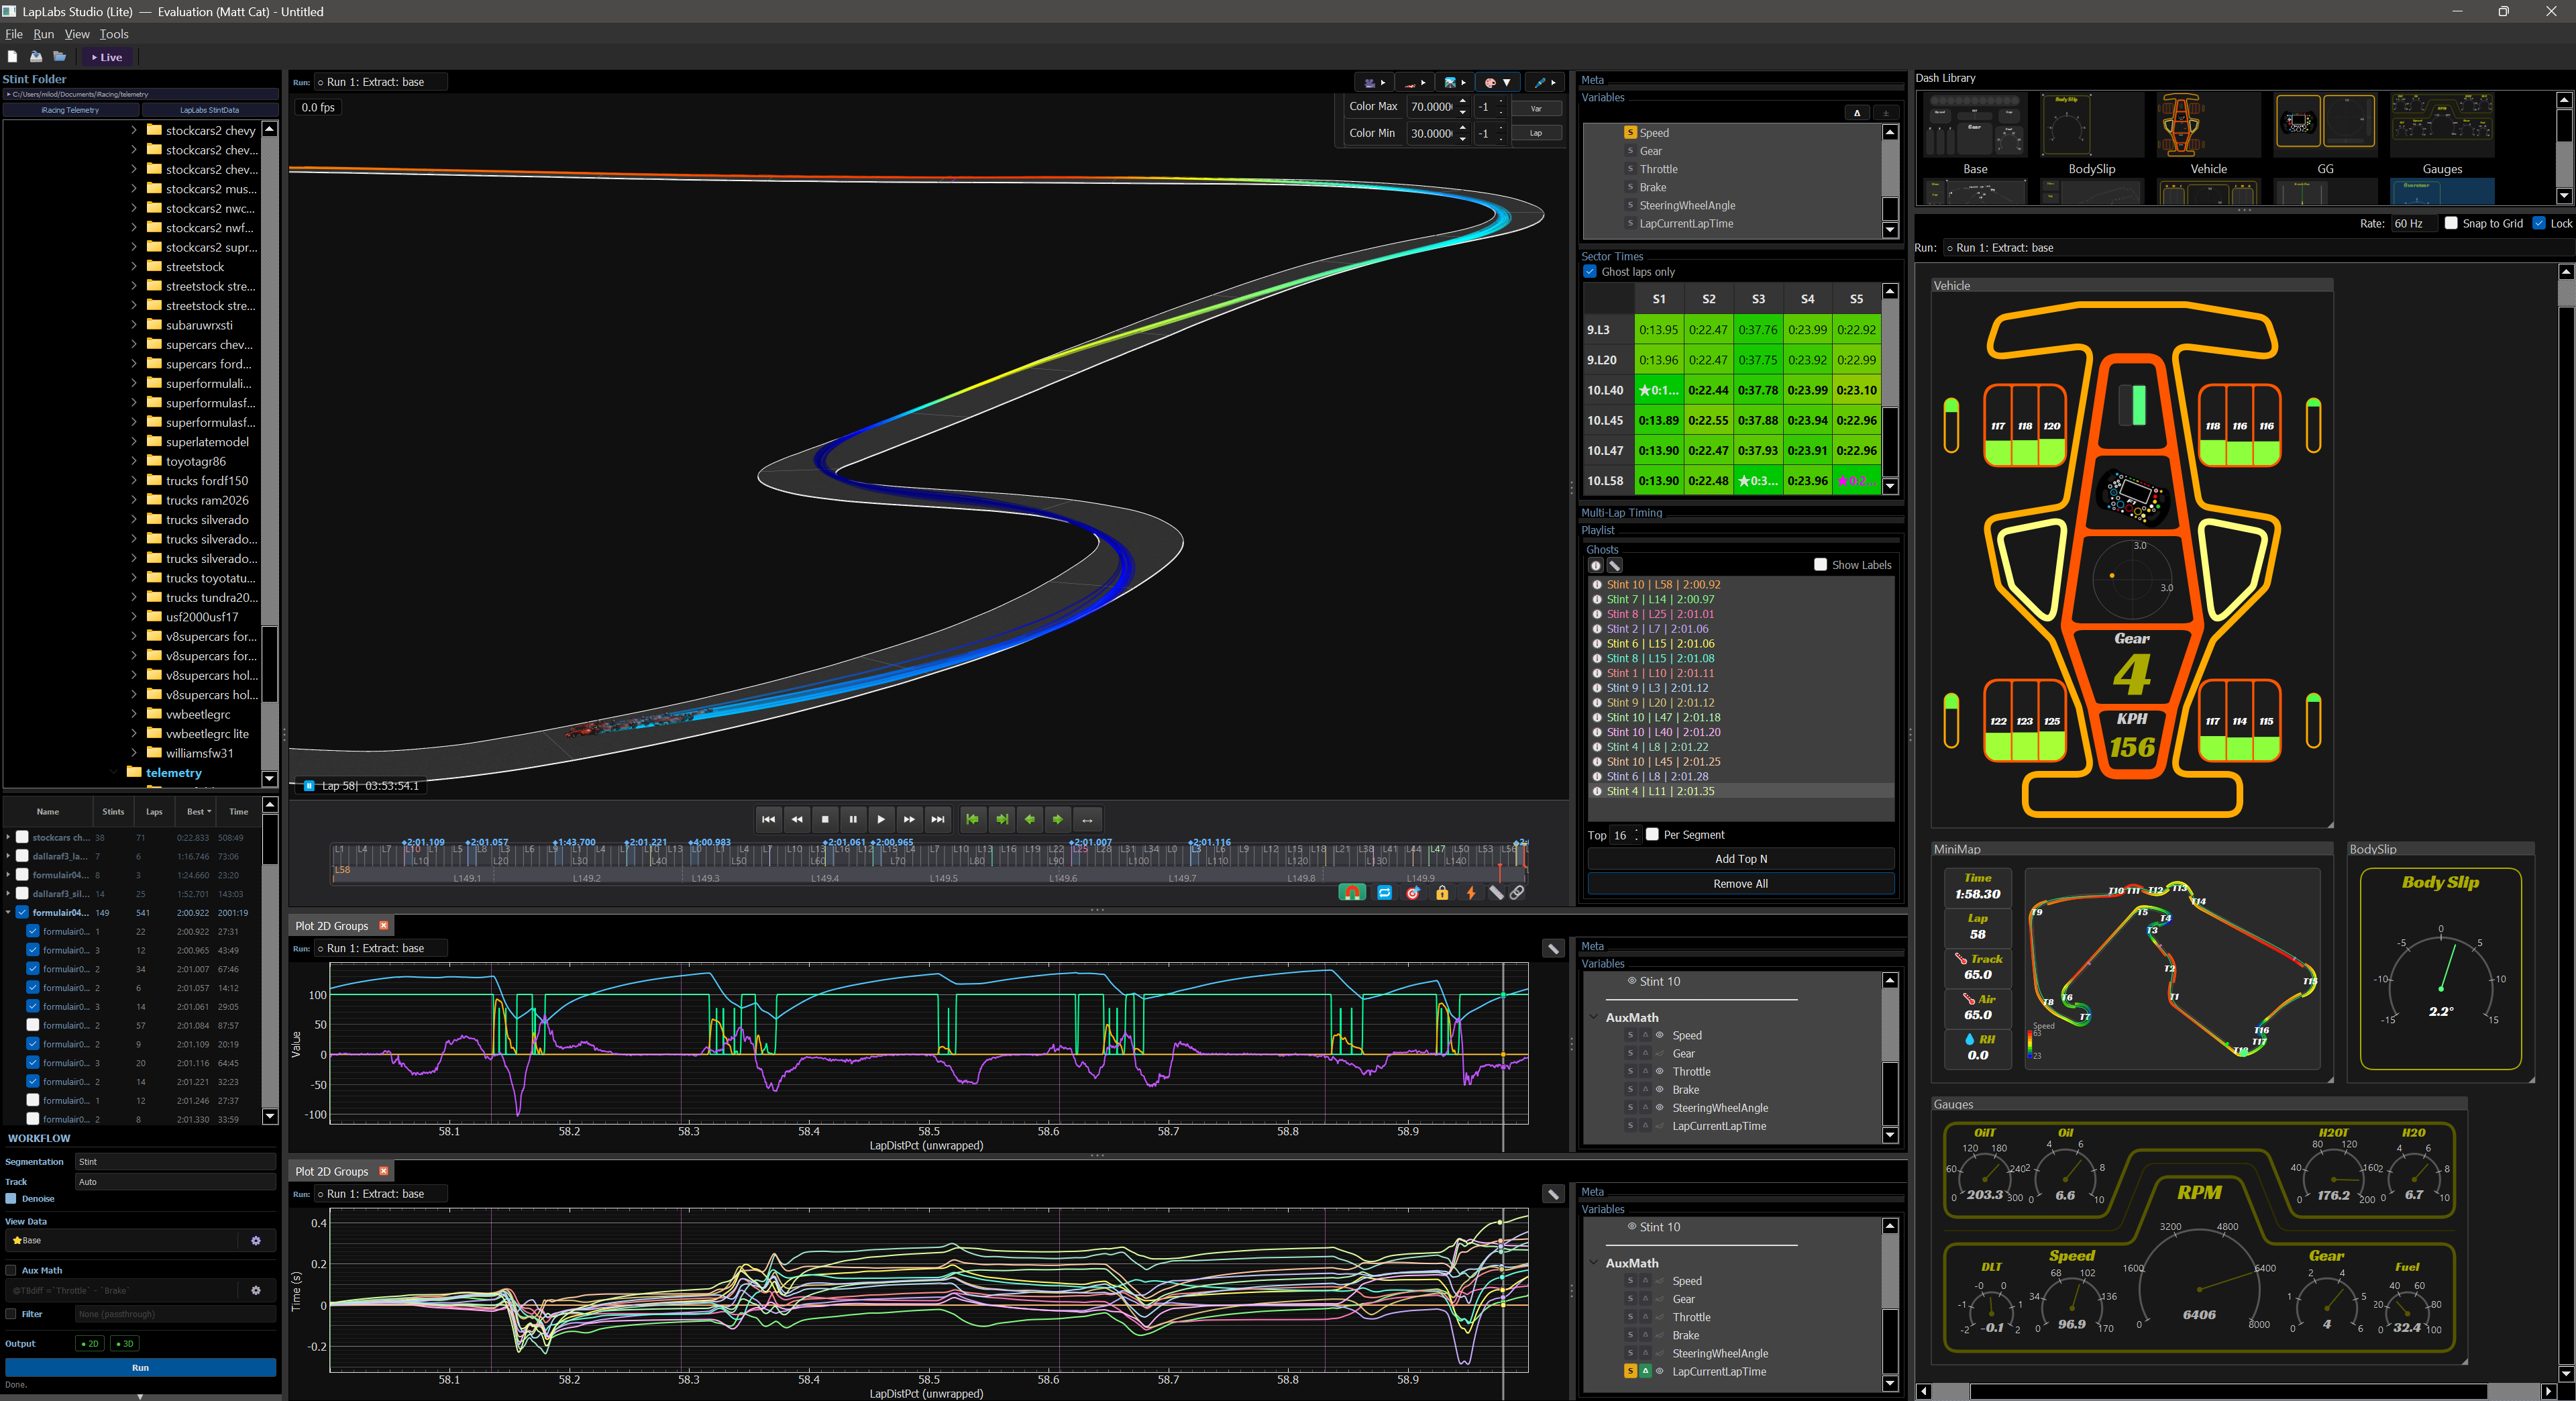Select the ruler measurement icon near the timeline
The image size is (2576, 1401).
tap(1497, 893)
